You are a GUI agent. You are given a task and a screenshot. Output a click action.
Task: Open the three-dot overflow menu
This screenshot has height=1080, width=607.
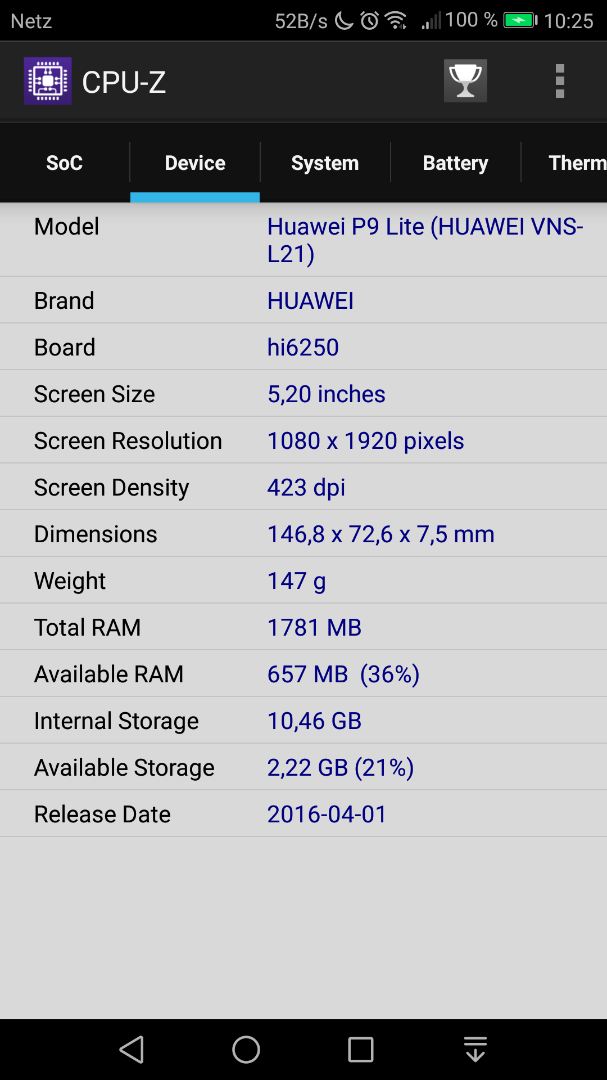pyautogui.click(x=559, y=81)
